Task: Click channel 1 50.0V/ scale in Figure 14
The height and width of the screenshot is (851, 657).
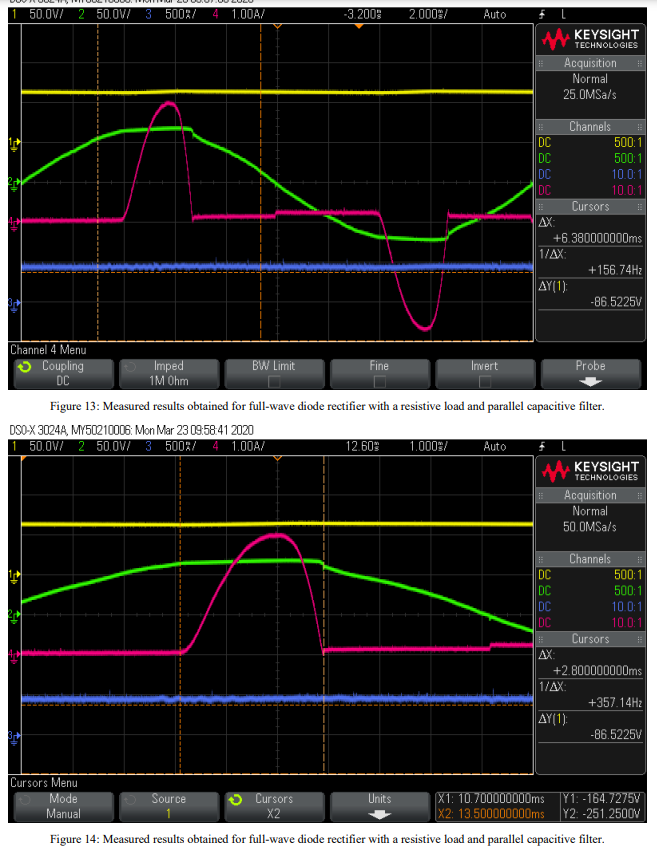Action: tap(46, 447)
